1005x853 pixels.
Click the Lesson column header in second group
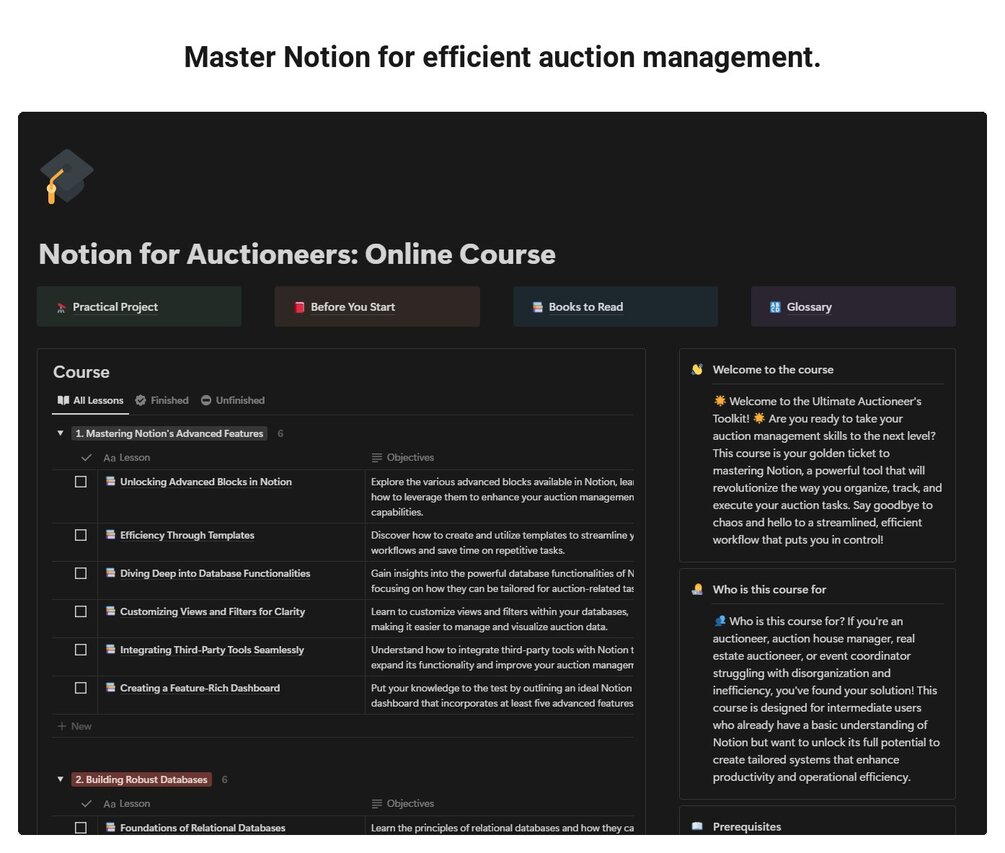127,804
